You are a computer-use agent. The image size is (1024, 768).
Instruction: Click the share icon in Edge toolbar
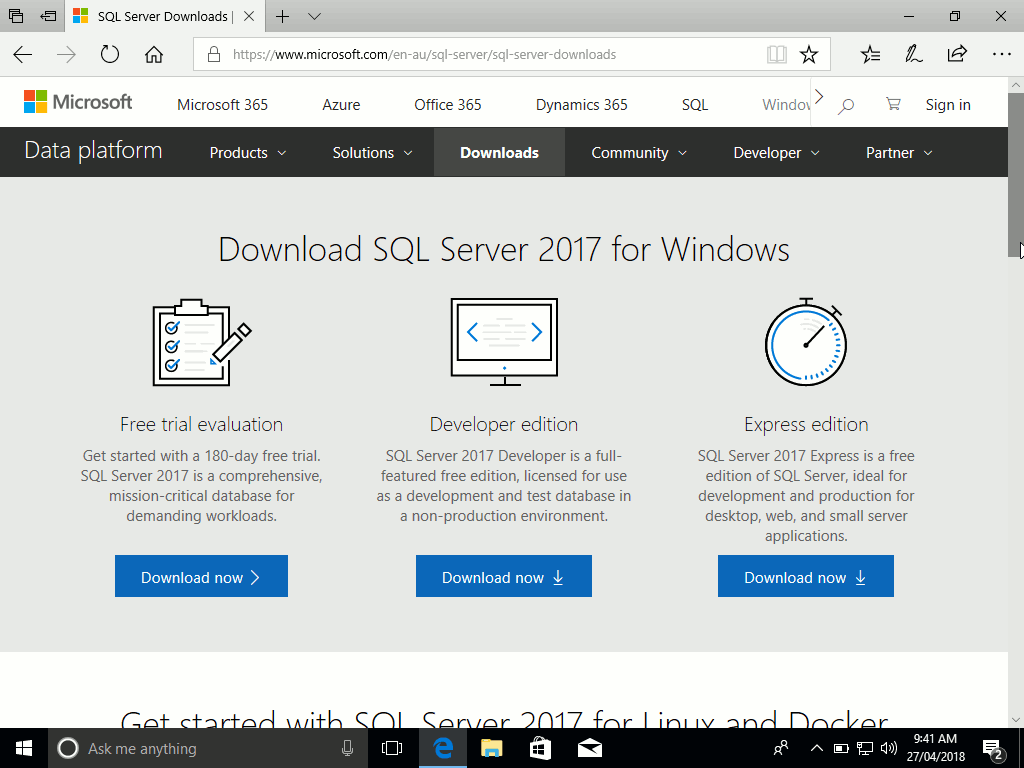click(x=957, y=54)
